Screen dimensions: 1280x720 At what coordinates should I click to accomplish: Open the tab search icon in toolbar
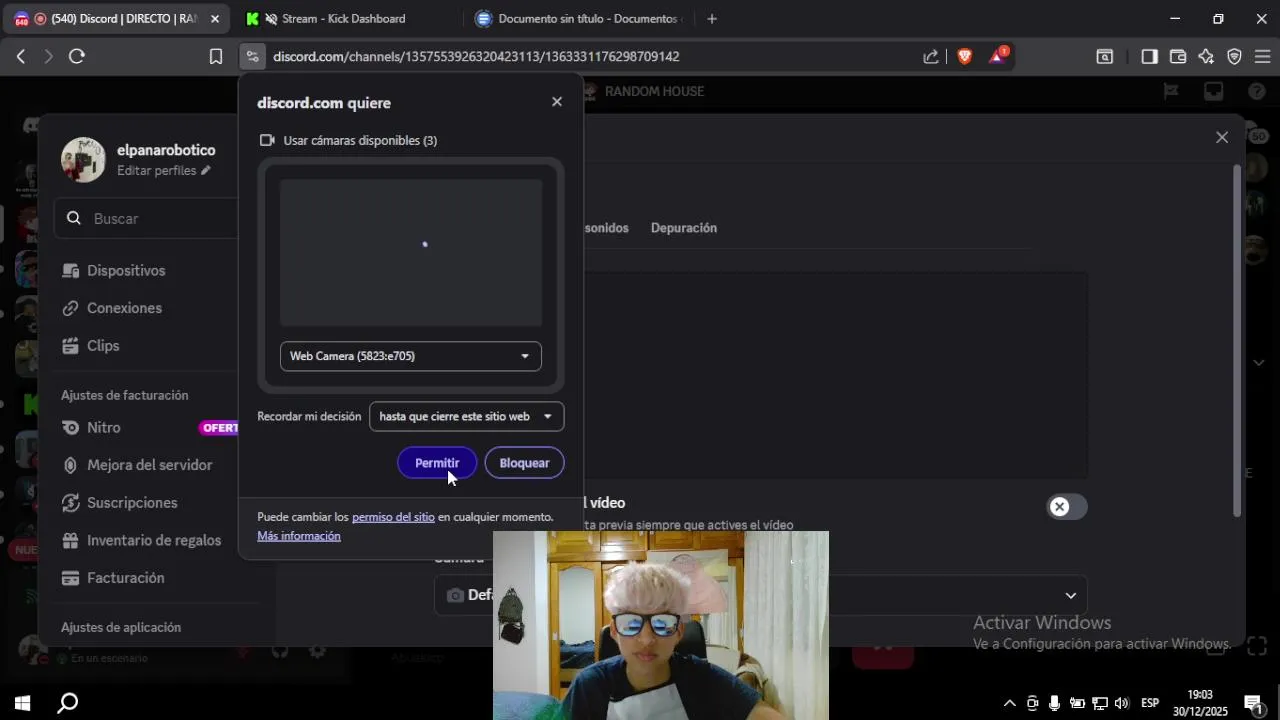(x=1105, y=57)
